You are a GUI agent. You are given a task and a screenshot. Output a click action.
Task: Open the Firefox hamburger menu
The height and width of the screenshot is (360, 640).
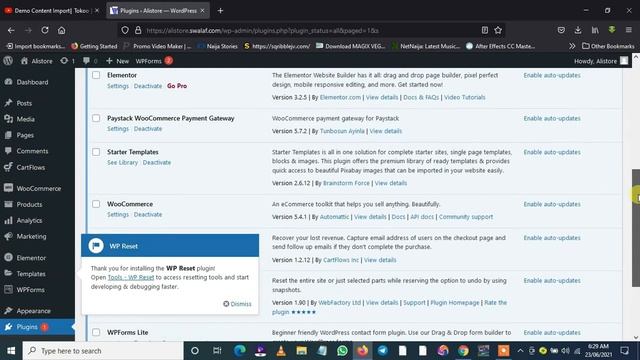pos(629,30)
